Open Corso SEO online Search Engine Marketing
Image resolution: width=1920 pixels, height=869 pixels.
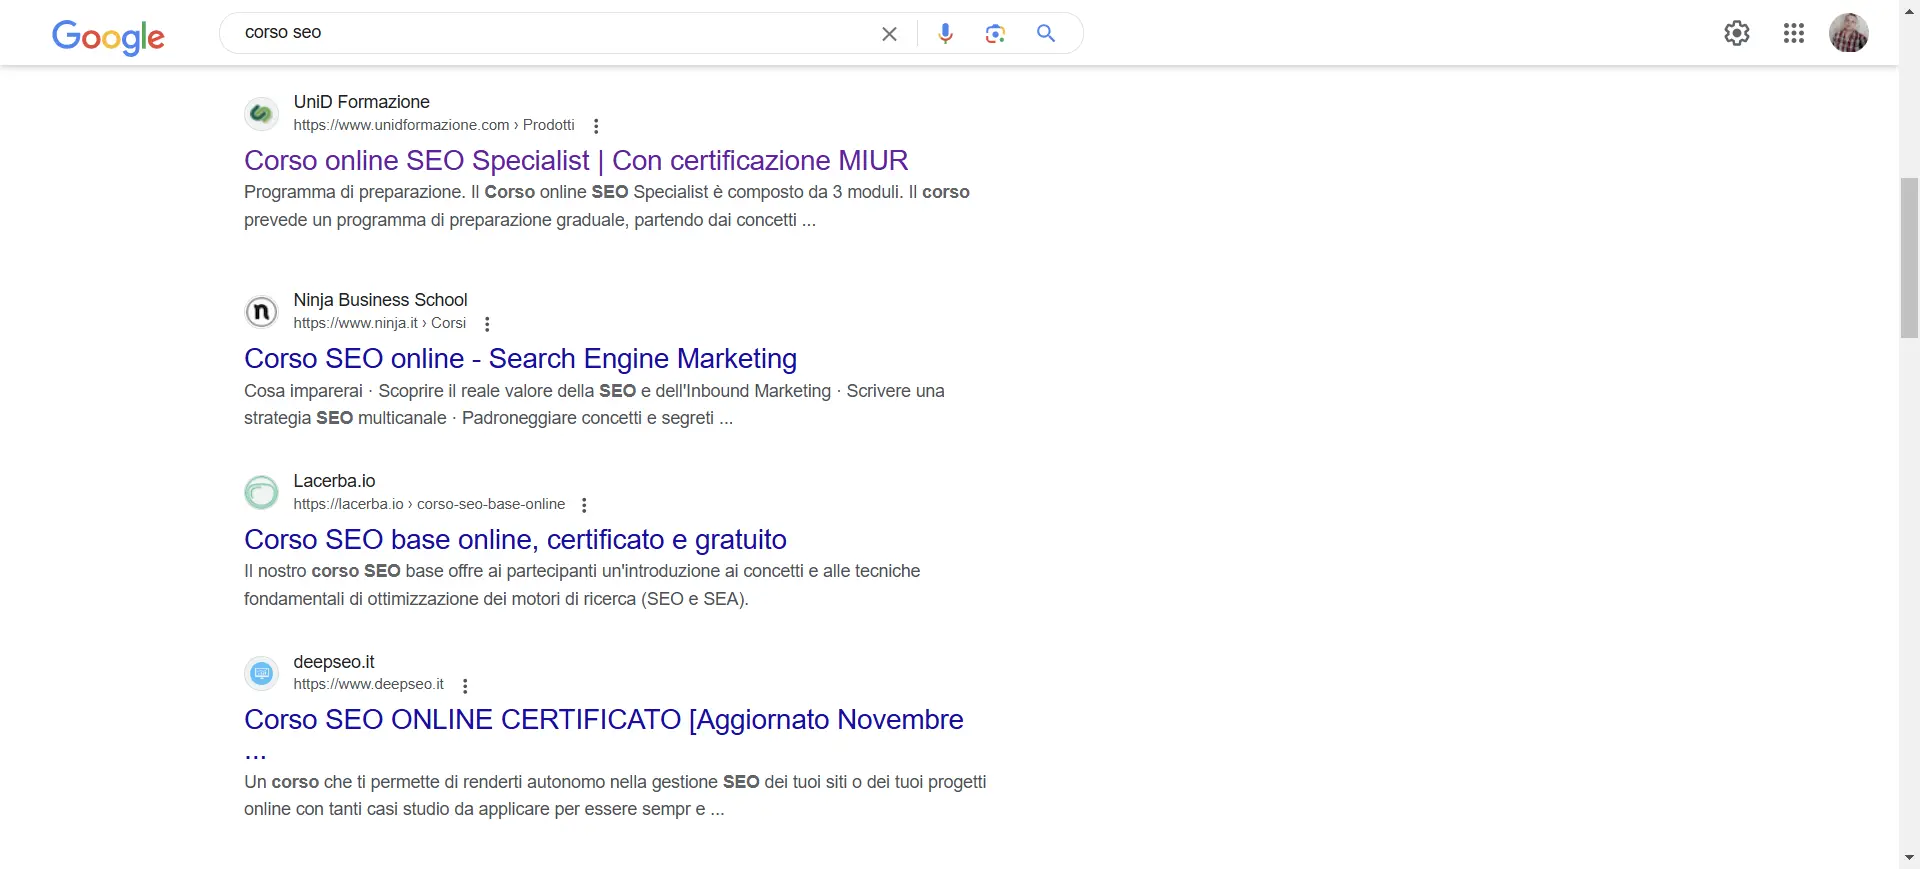pyautogui.click(x=520, y=358)
